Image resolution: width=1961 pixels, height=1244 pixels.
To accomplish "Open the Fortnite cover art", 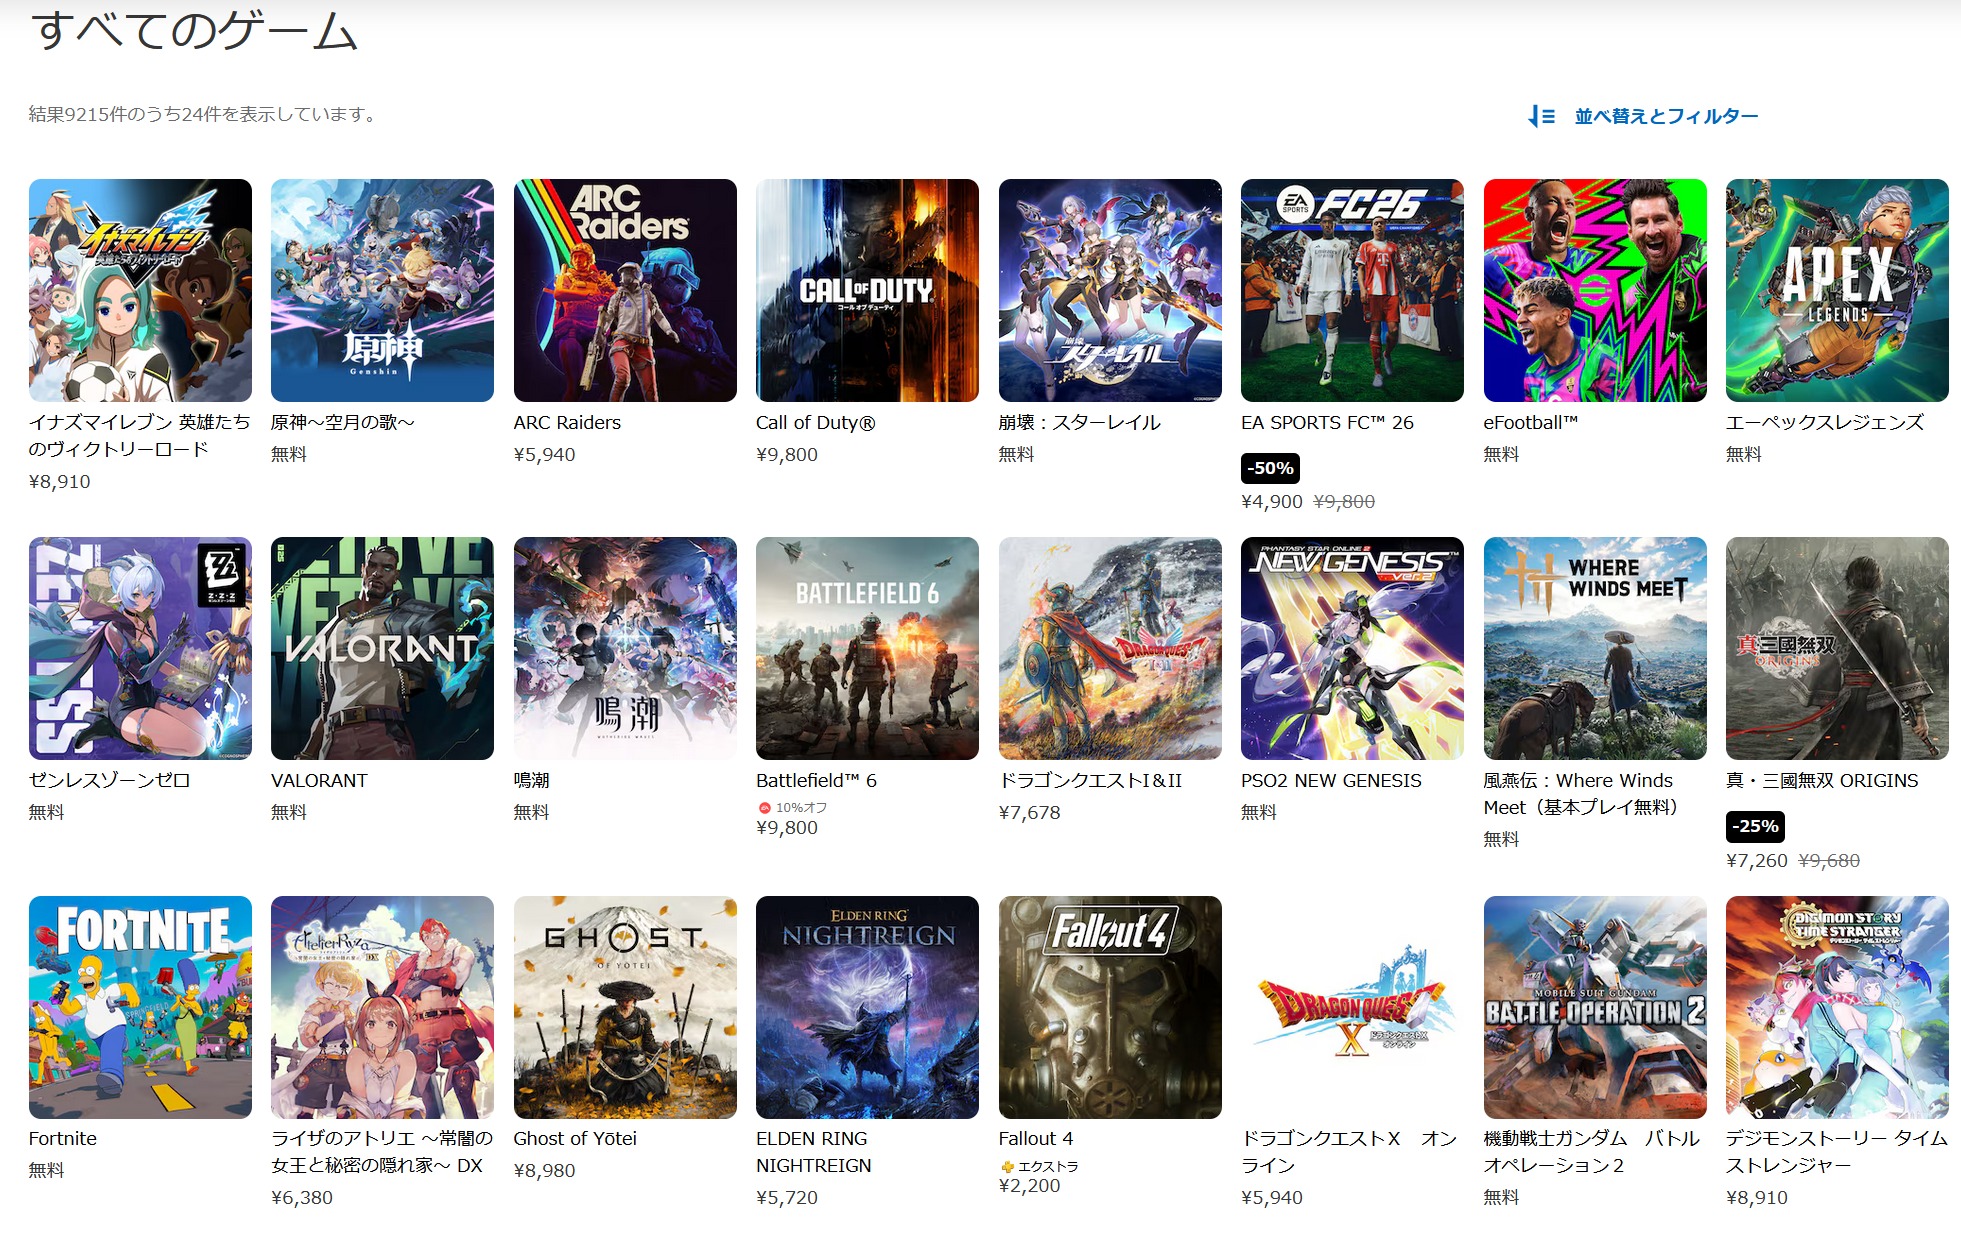I will 140,1006.
